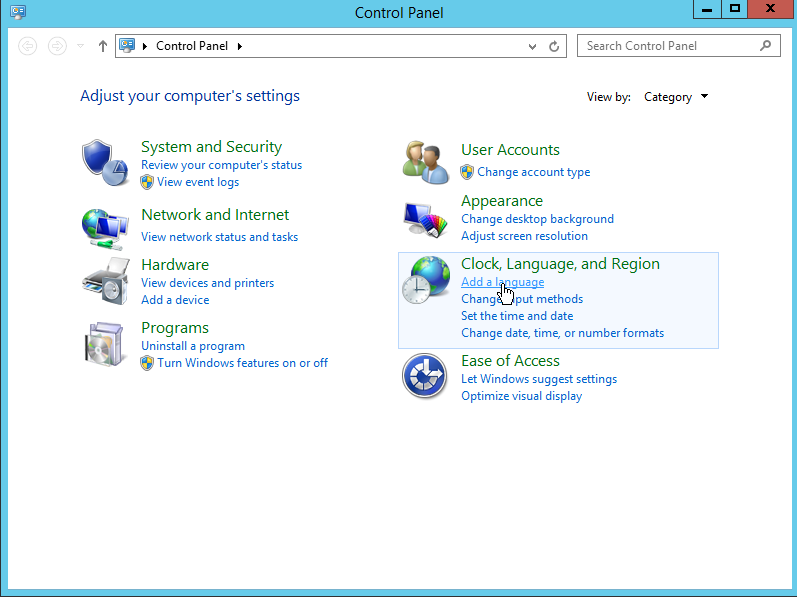Click the address bar Control Panel icon

click(127, 46)
